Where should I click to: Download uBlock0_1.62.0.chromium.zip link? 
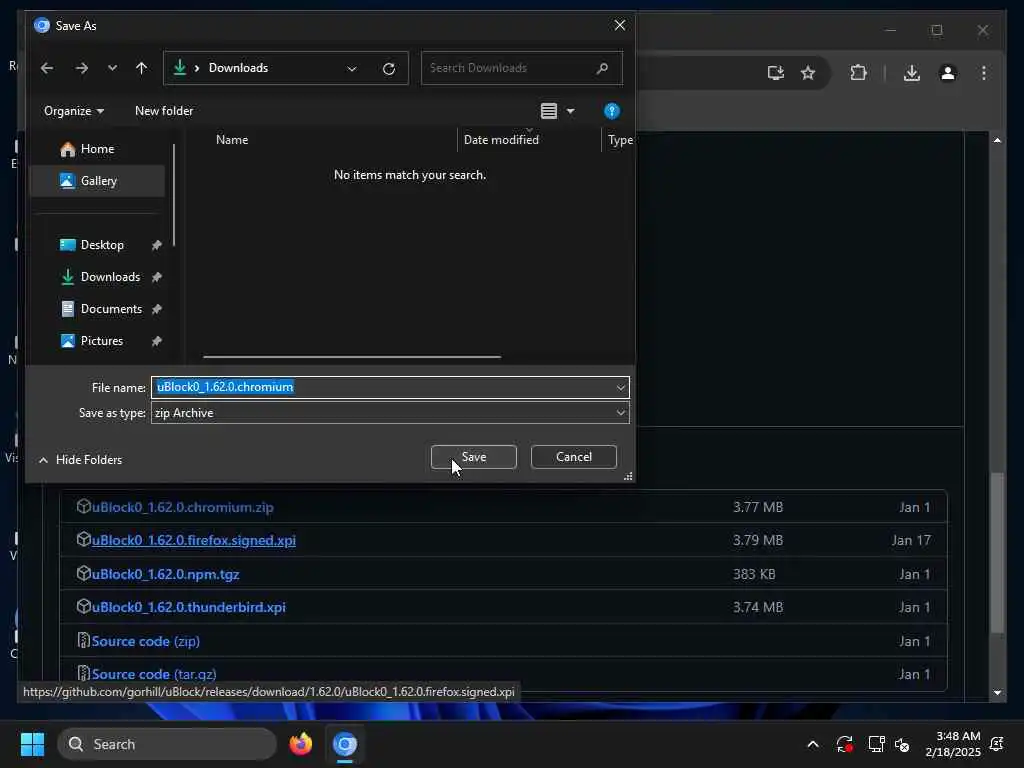click(x=182, y=507)
